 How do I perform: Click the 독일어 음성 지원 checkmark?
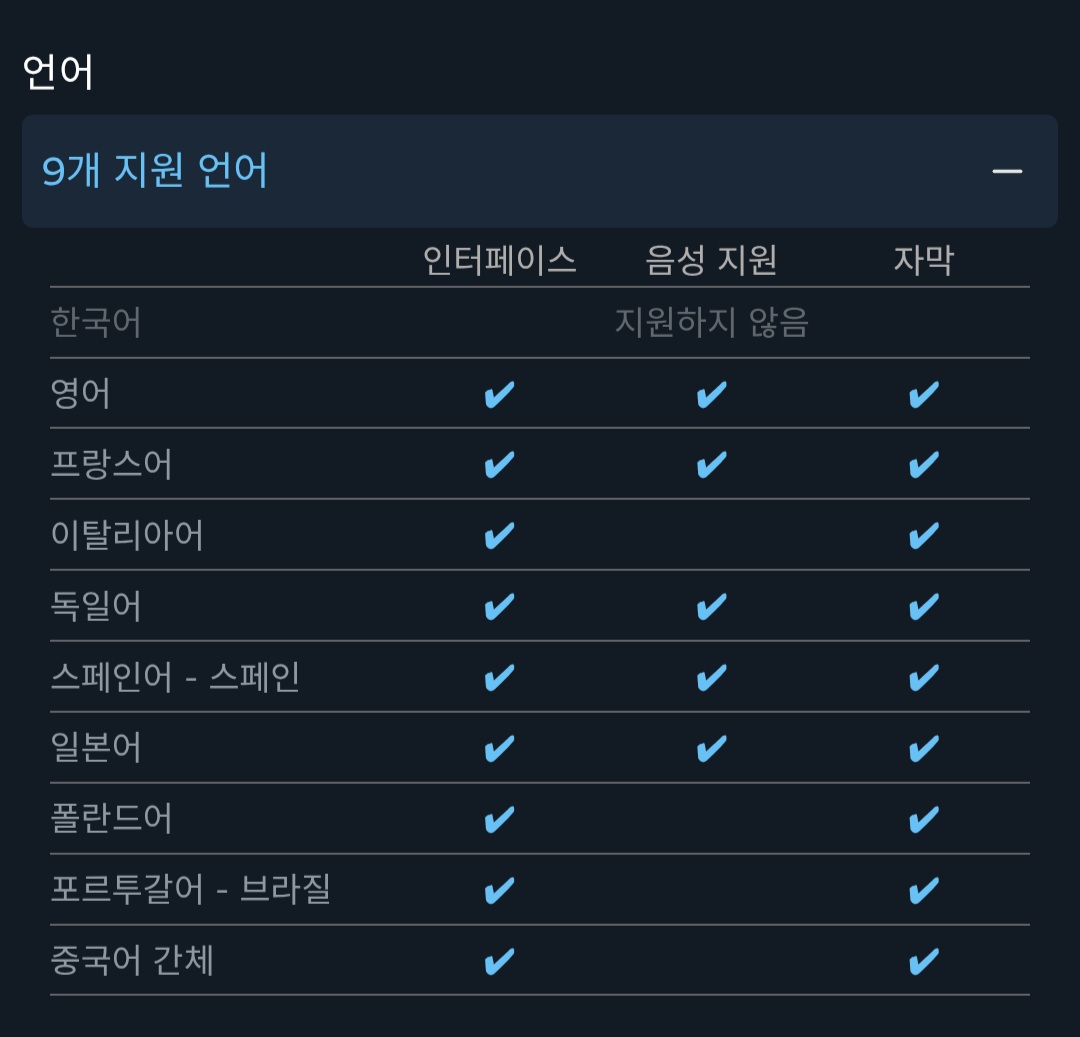click(x=711, y=607)
